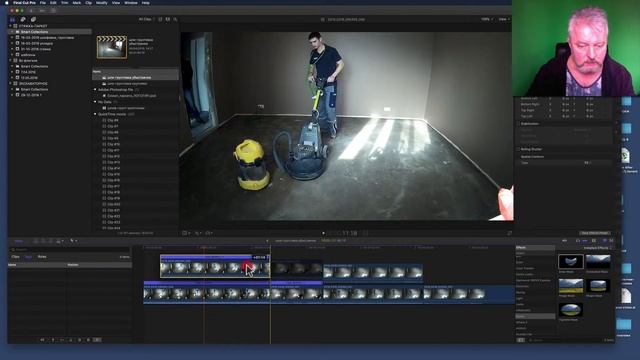Screen dimensions: 640x360
Task: Select the Image Mask effect thumbnail
Action: (x=570, y=286)
